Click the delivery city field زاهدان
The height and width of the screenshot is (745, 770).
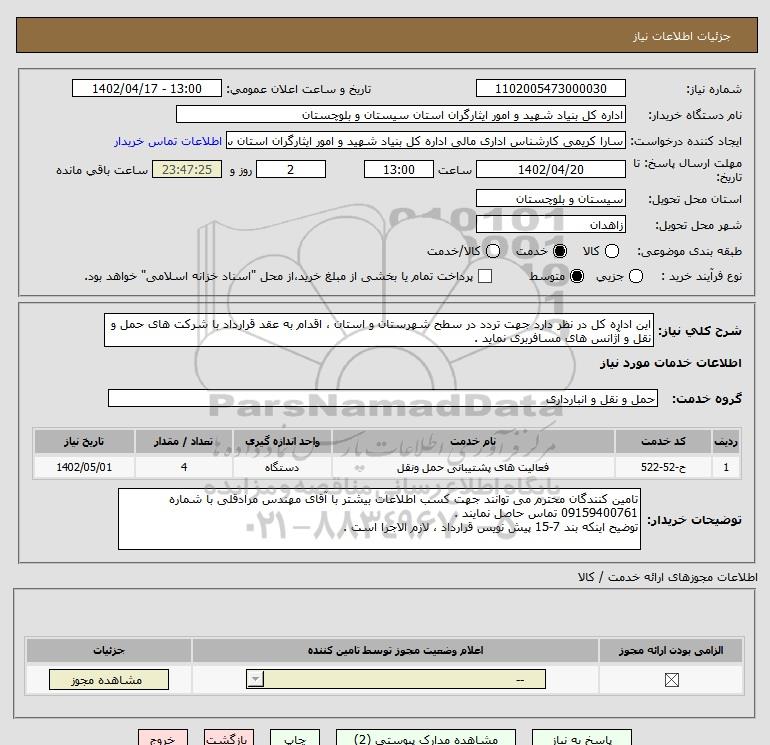[550, 224]
